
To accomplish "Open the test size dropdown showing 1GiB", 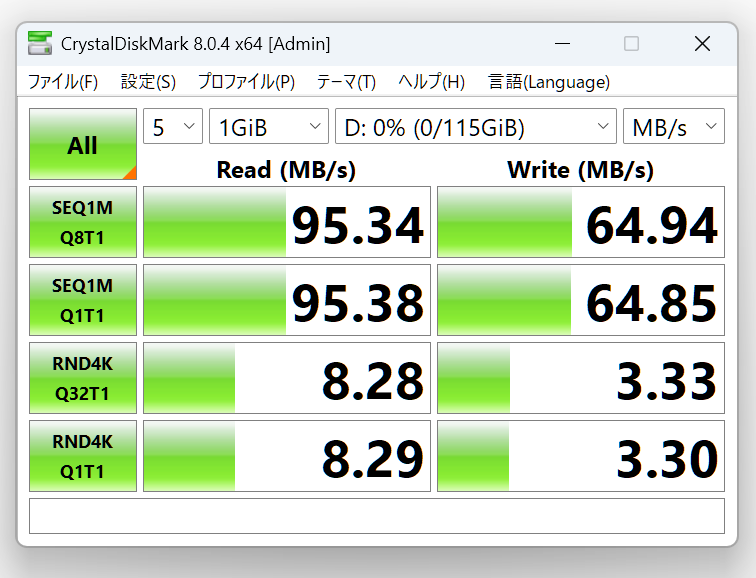I will [x=269, y=126].
